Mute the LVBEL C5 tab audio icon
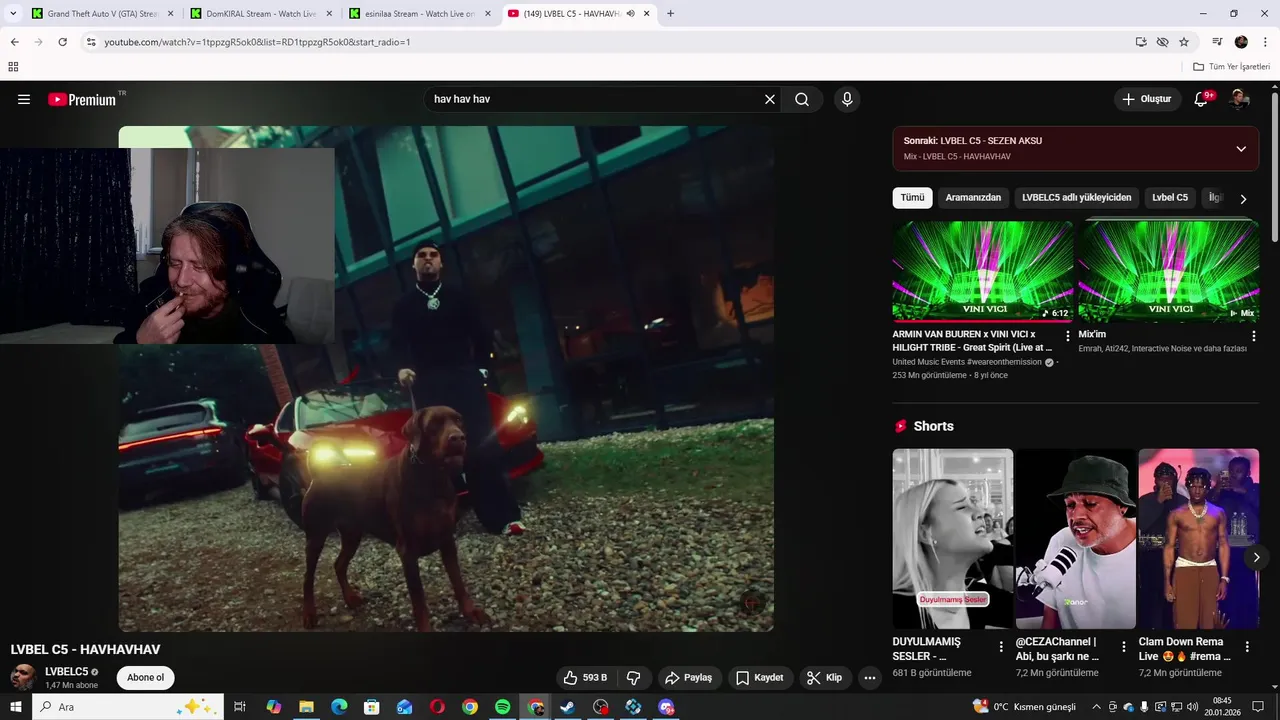Screen dimensions: 1280x720 click(630, 14)
